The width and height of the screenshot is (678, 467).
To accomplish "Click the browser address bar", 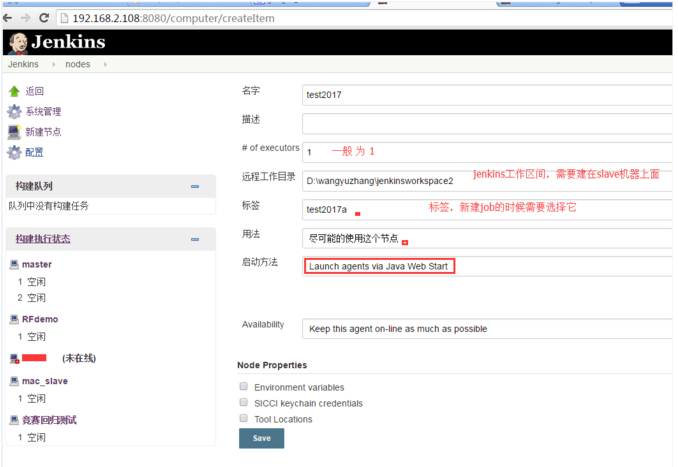I will (364, 18).
